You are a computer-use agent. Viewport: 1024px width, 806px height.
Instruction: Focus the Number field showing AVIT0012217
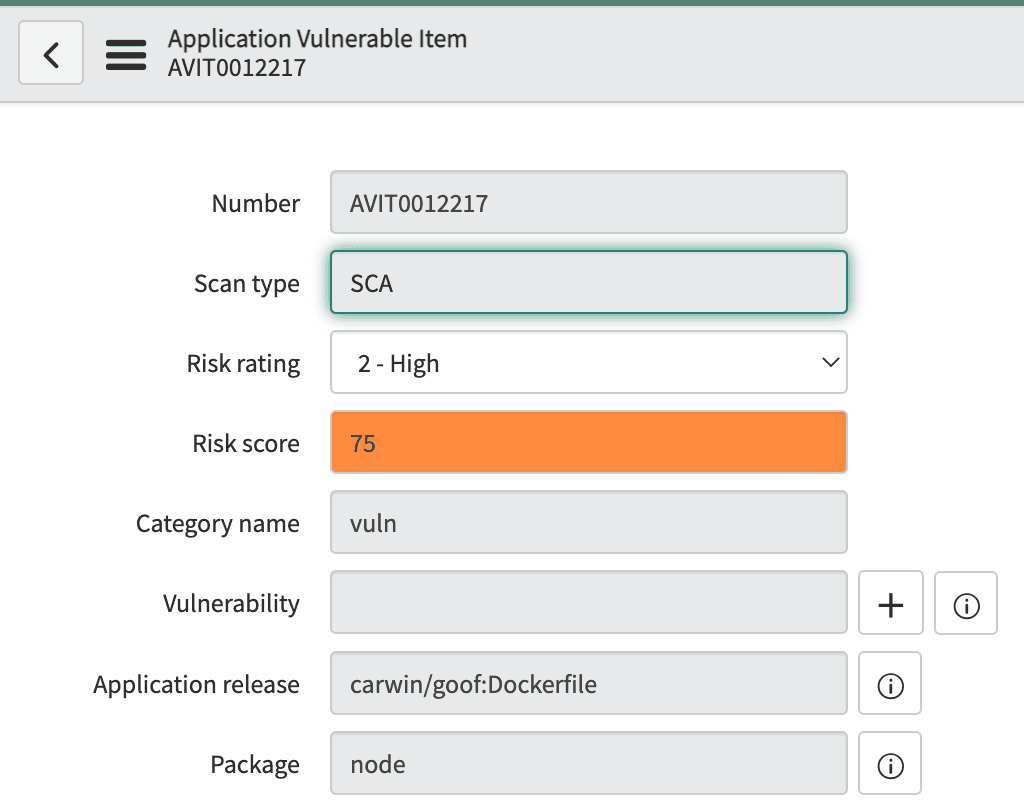click(588, 202)
